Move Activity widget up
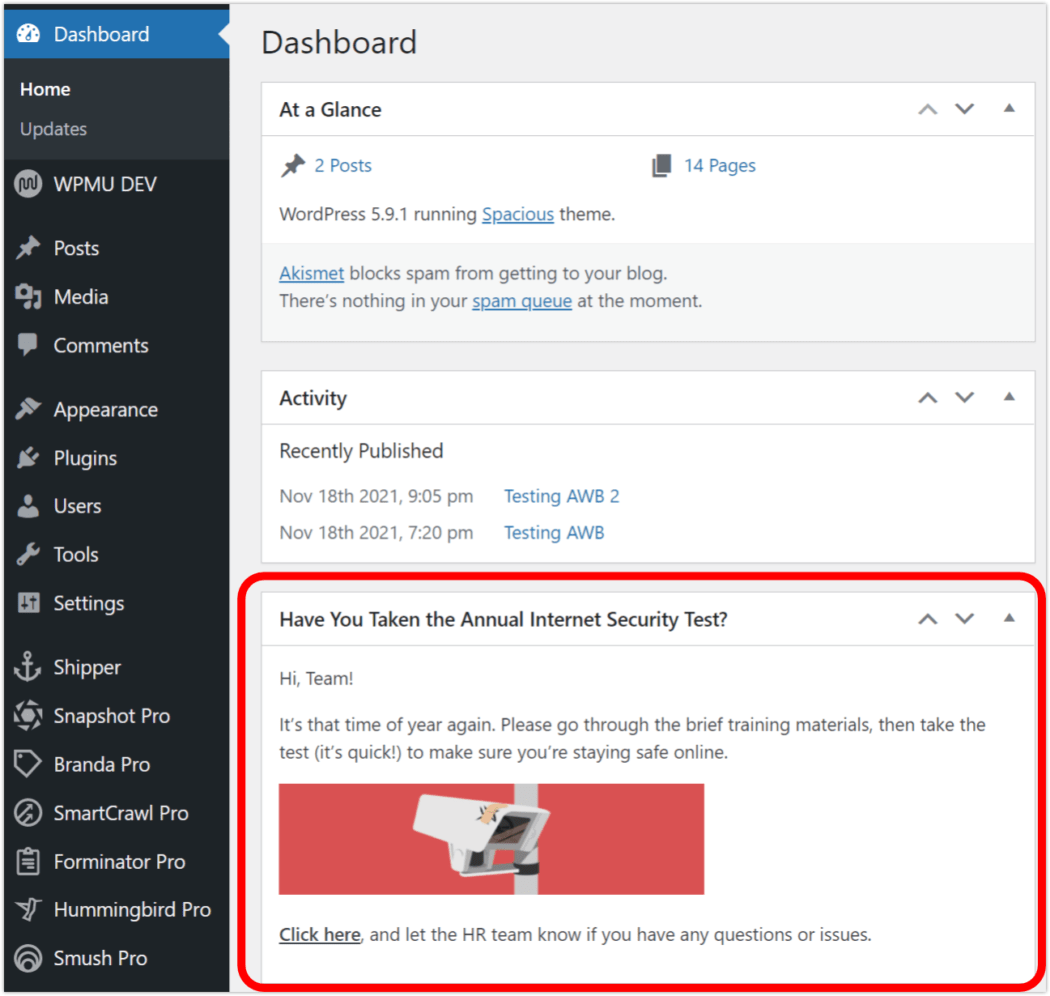Viewport: 1050px width, 996px height. pyautogui.click(x=927, y=398)
